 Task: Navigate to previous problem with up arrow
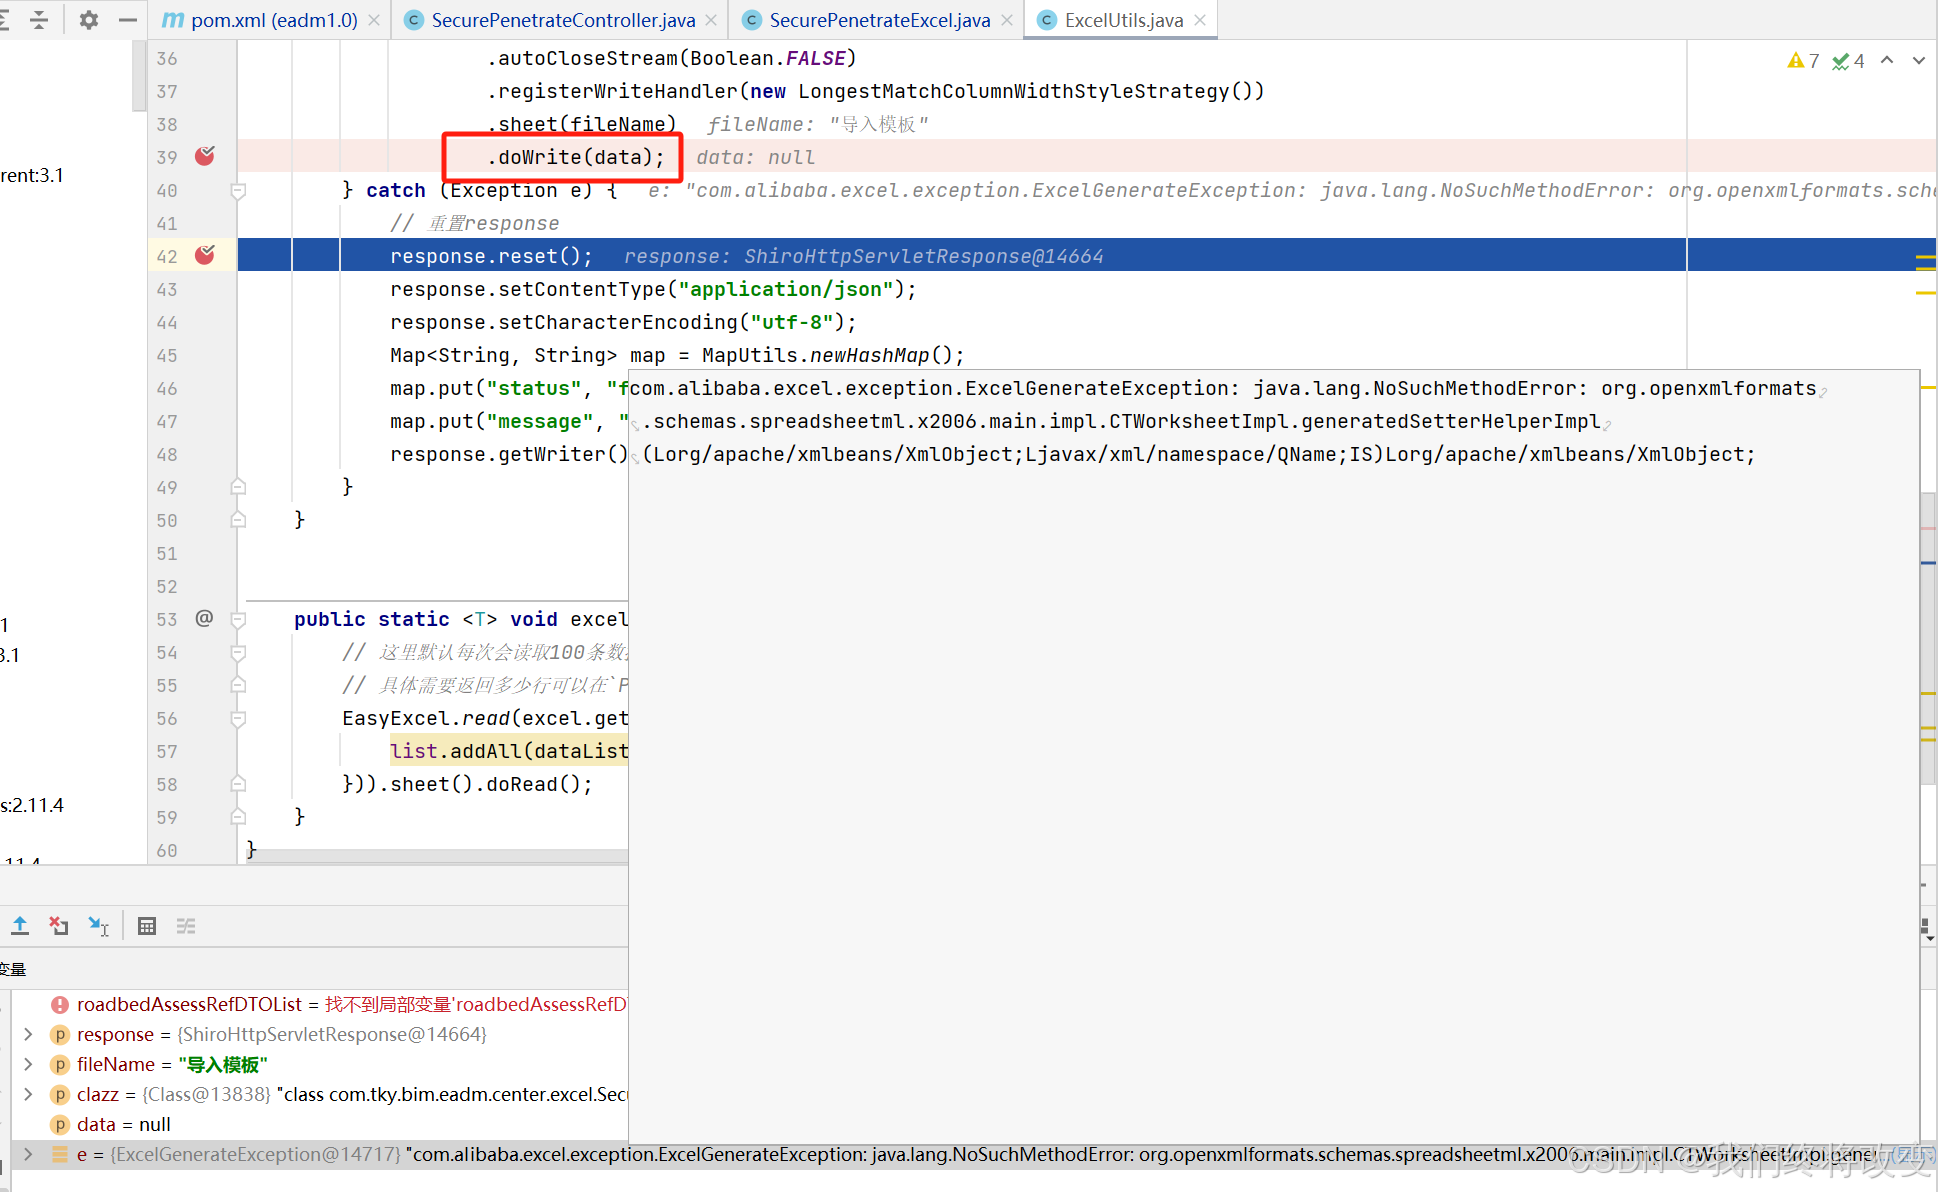1887,60
